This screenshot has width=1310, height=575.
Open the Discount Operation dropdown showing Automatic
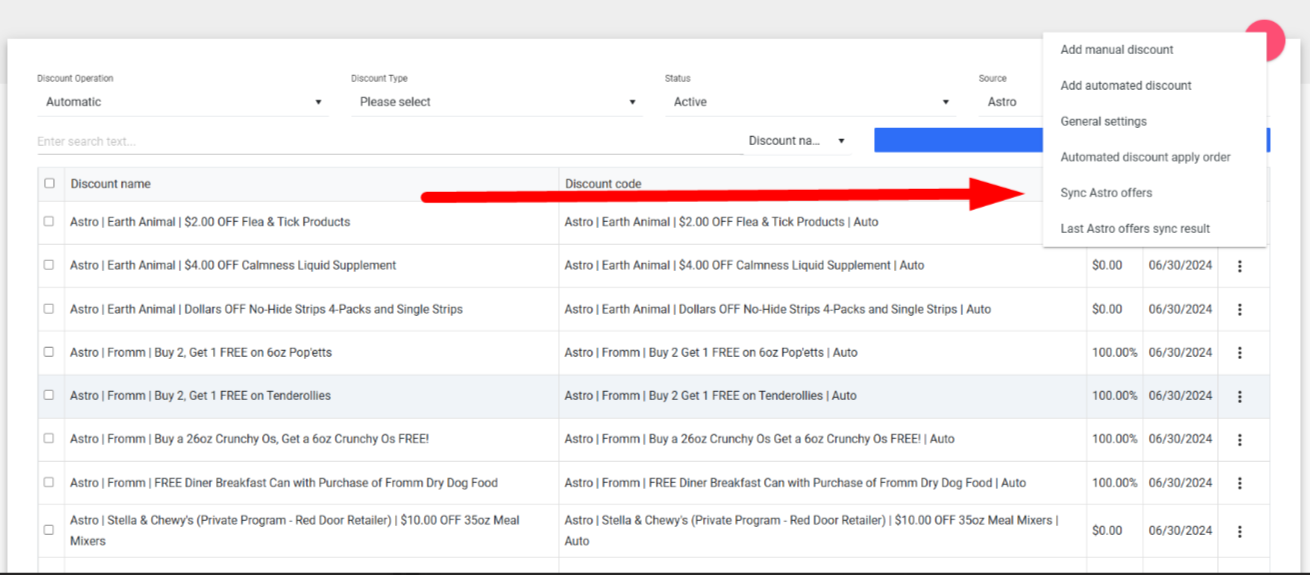click(x=183, y=102)
